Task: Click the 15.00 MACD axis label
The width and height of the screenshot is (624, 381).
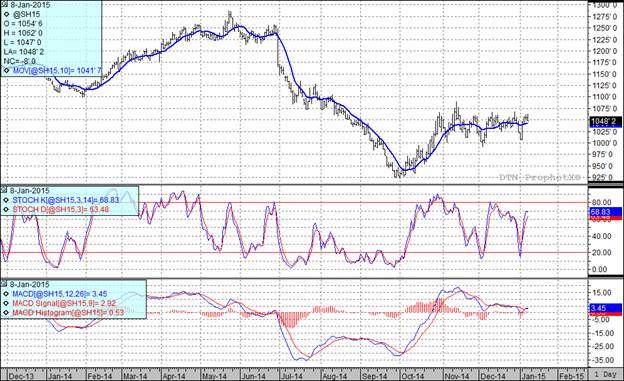Action: pyautogui.click(x=601, y=293)
